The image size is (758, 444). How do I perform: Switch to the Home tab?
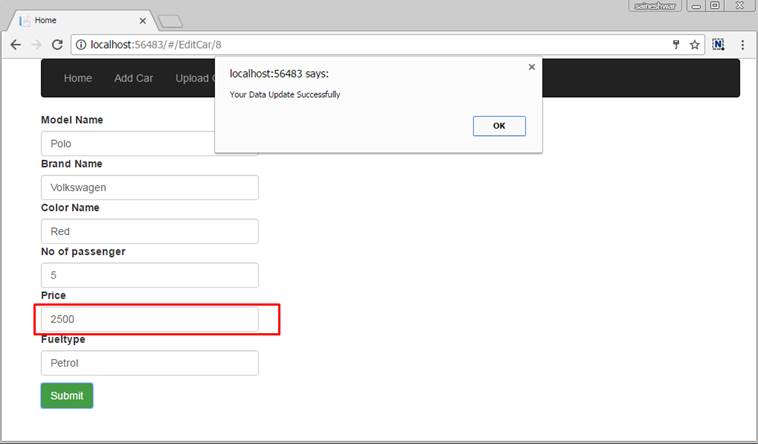point(82,20)
